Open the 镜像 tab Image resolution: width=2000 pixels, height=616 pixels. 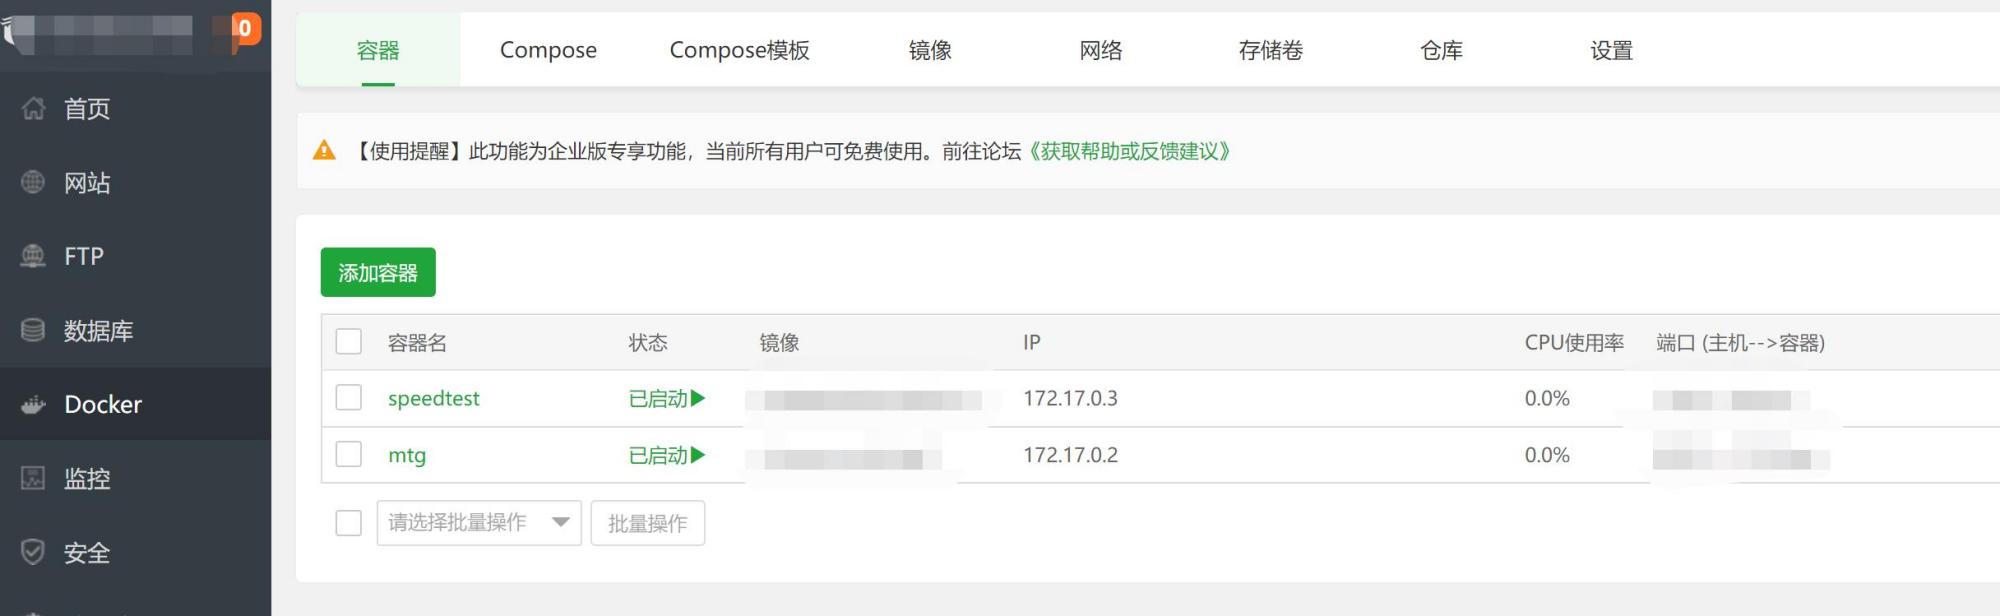click(x=930, y=50)
